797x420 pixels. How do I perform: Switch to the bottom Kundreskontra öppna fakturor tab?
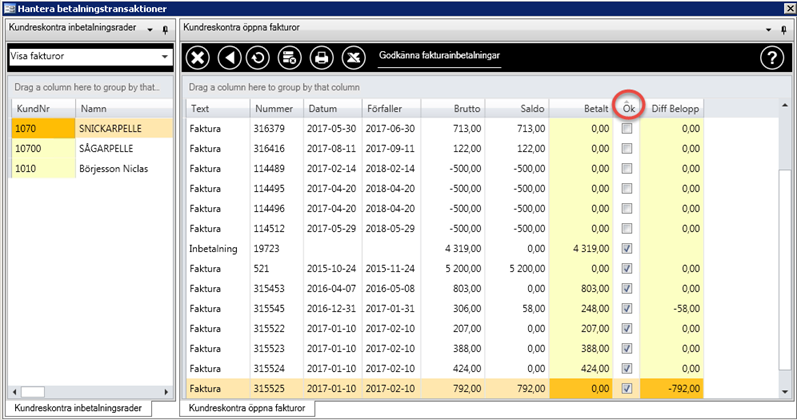pyautogui.click(x=247, y=408)
